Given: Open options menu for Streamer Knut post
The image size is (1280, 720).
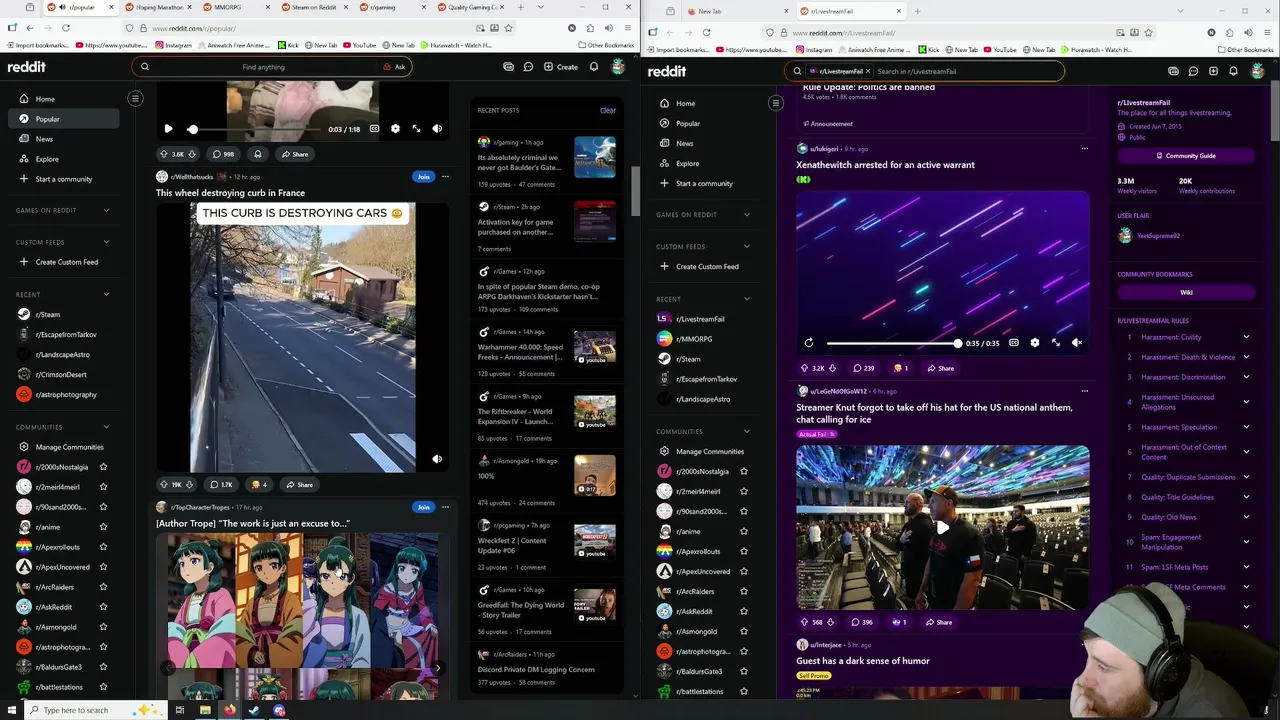Looking at the screenshot, I should pyautogui.click(x=1085, y=391).
